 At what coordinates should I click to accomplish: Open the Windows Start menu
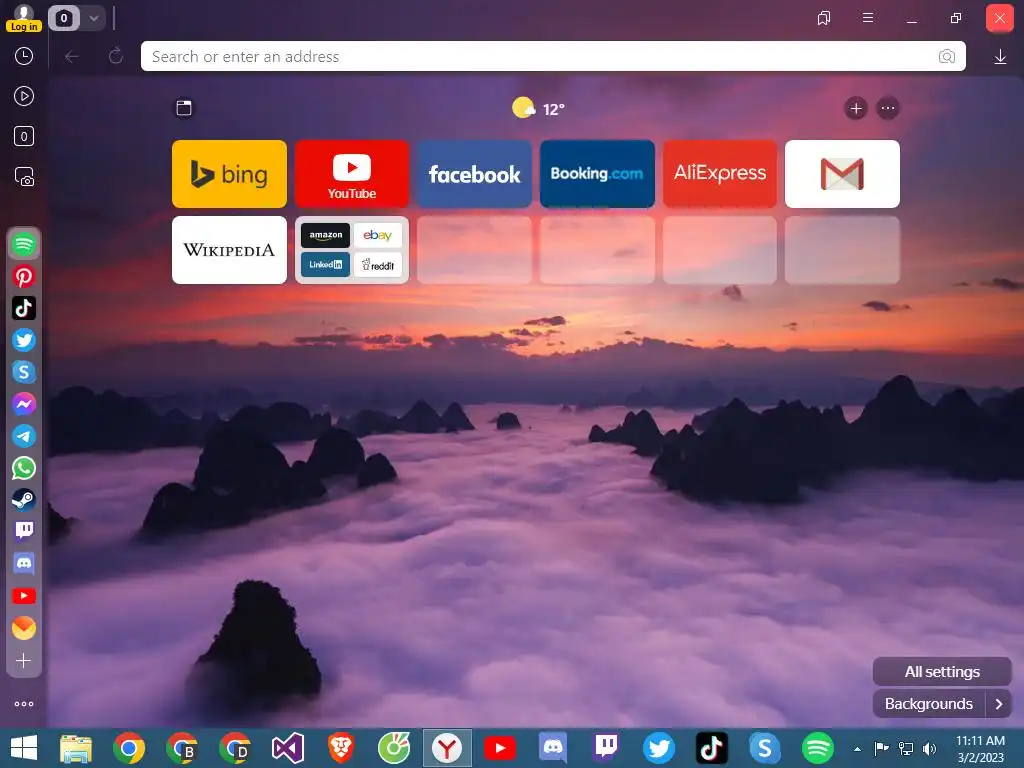(x=24, y=748)
